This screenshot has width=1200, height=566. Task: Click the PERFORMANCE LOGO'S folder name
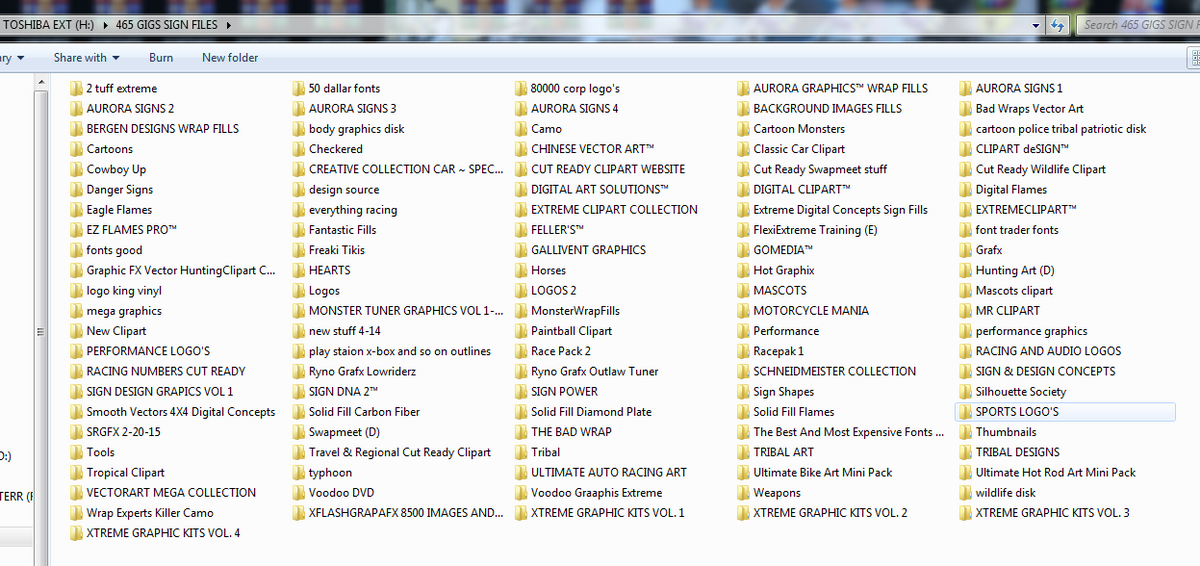coord(148,351)
